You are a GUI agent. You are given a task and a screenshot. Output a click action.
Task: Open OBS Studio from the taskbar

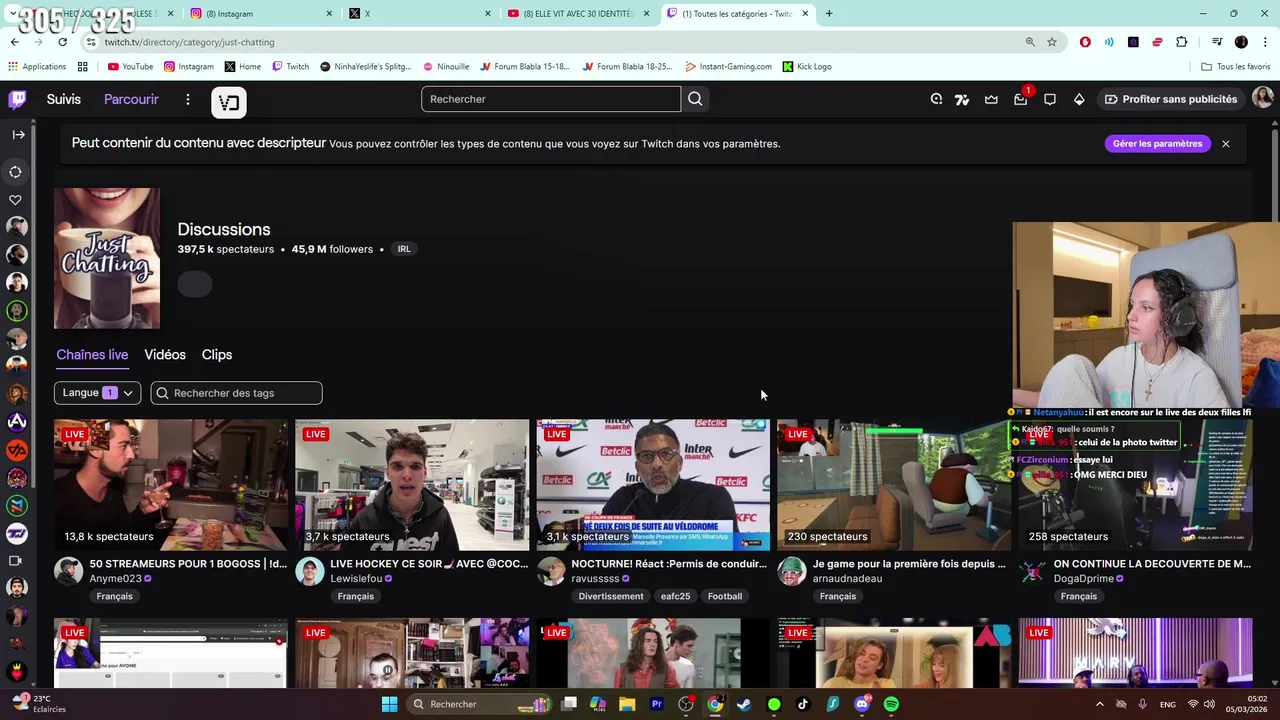[x=685, y=704]
